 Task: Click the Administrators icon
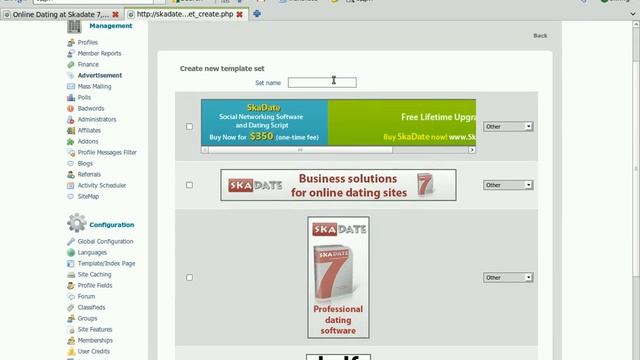[71, 120]
